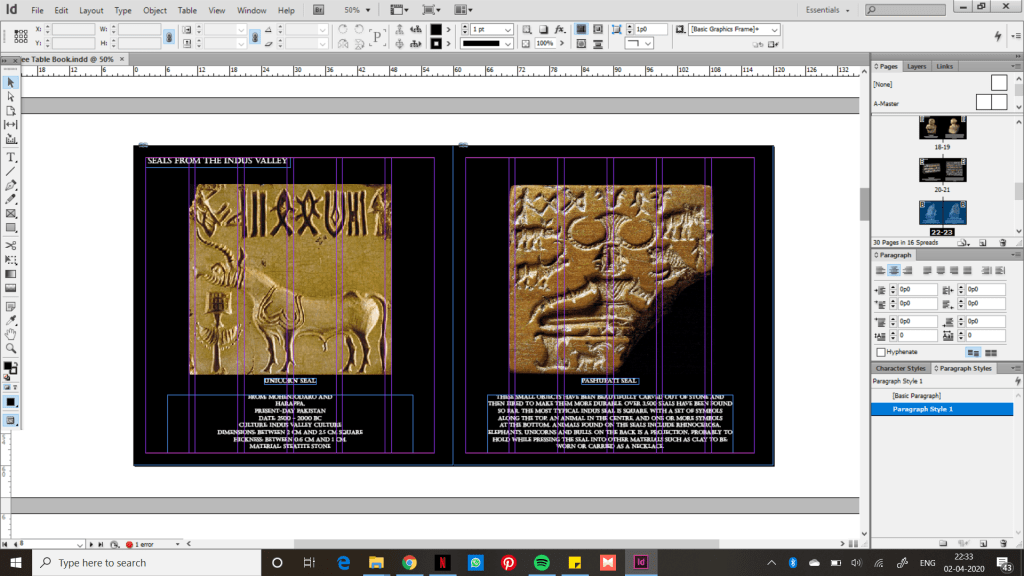Open the Layout menu
1024x576 pixels.
tap(91, 10)
